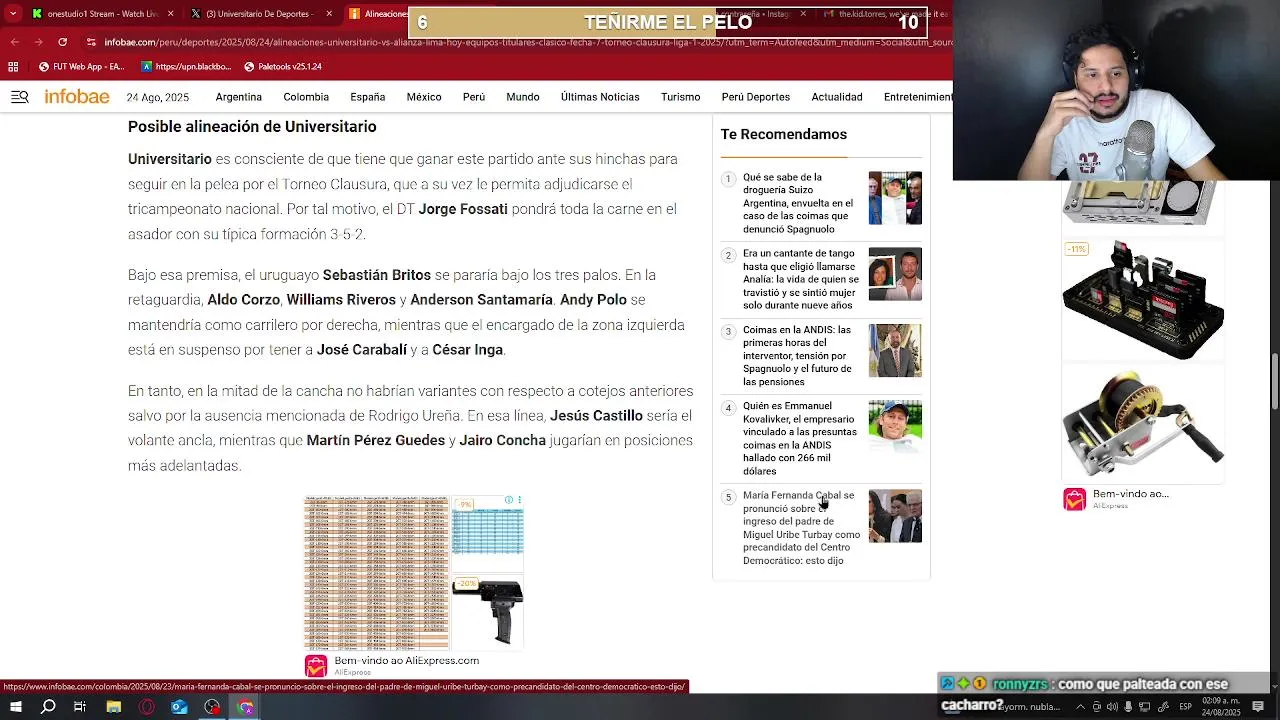
Task: Open the Paletools v25.1.24 bookmark
Action: 283,67
